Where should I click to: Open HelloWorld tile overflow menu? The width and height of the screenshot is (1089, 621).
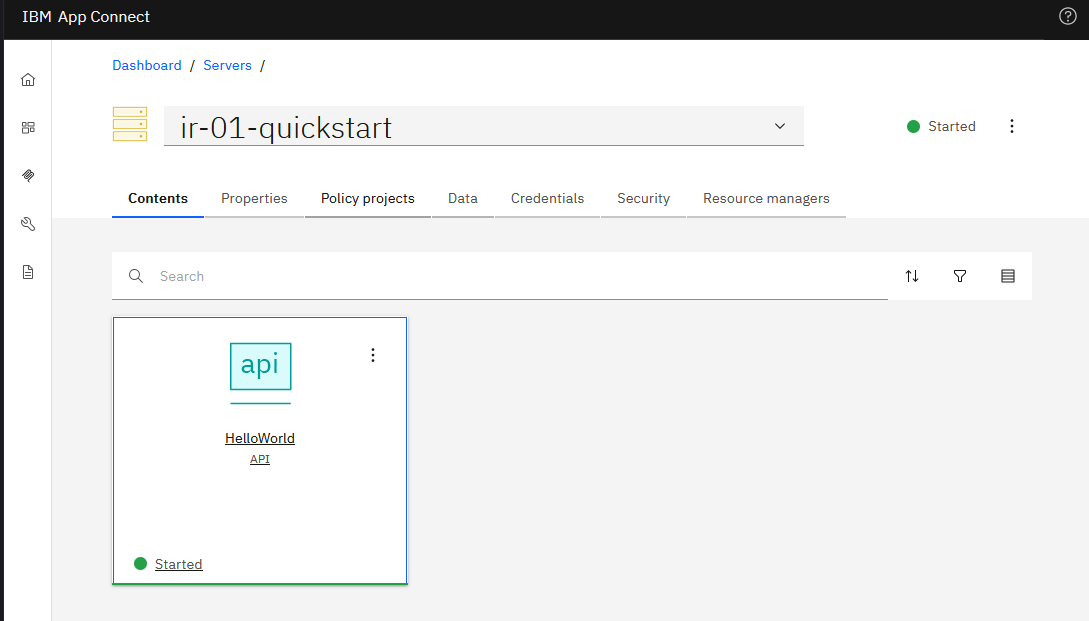tap(373, 355)
